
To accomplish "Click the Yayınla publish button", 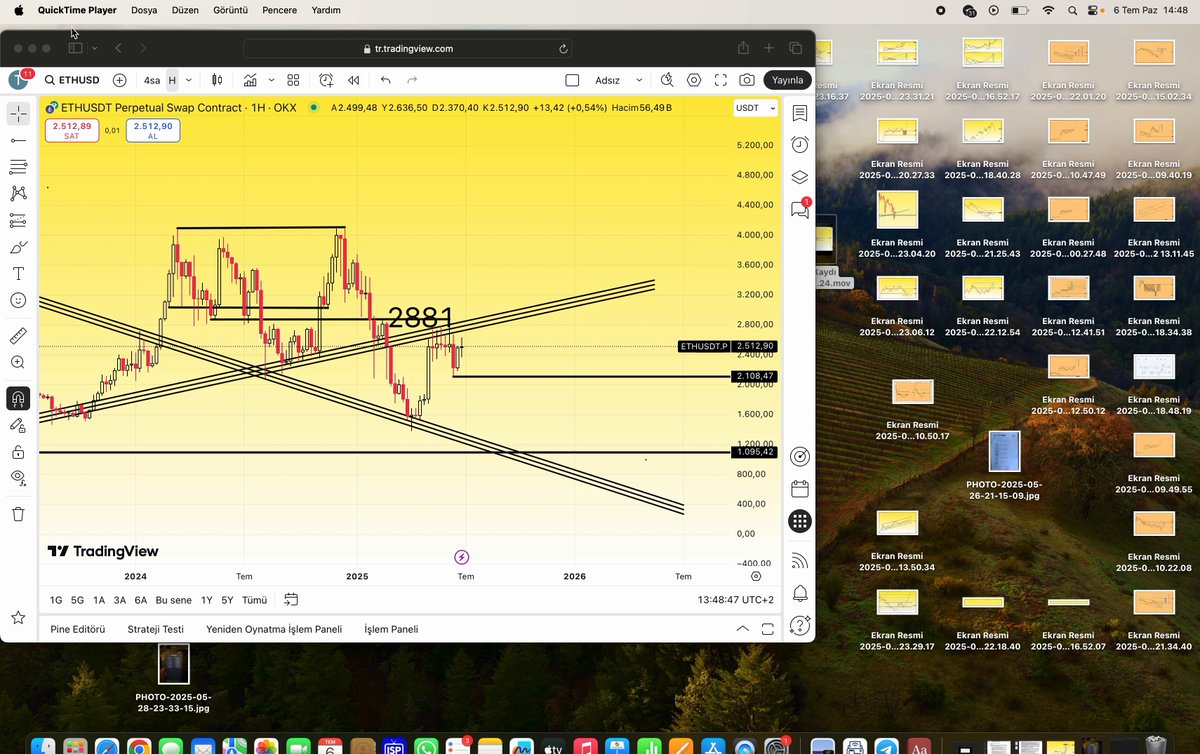I will point(787,80).
